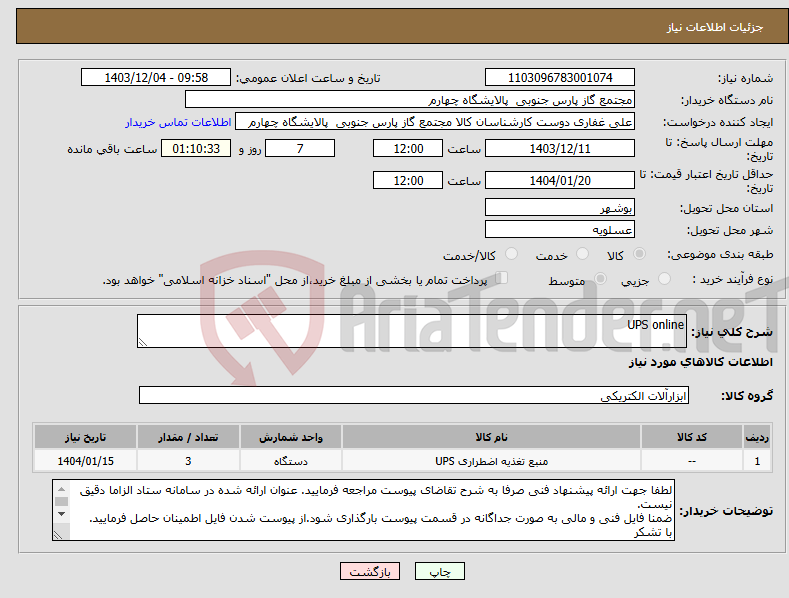789x598 pixels.
Task: Click the price validity time field 12:00
Action: pyautogui.click(x=408, y=180)
